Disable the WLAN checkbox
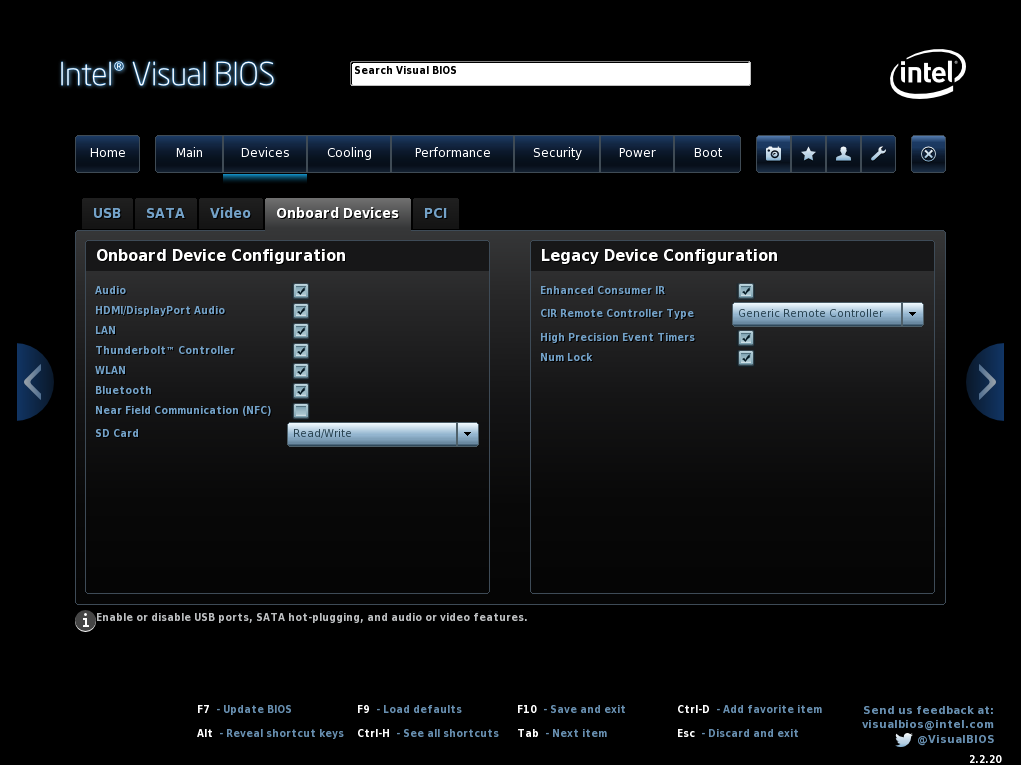This screenshot has height=765, width=1021. 301,370
